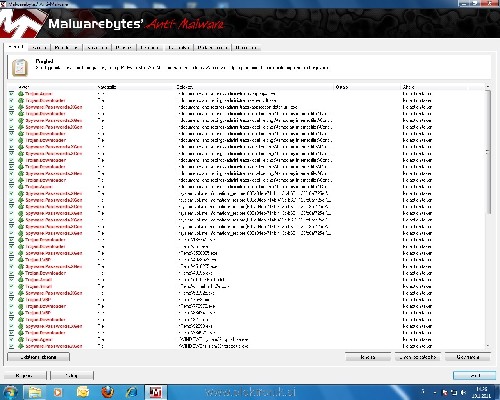500x400 pixels.
Task: Launch Windows Media Player from the taskbar
Action: (58, 392)
